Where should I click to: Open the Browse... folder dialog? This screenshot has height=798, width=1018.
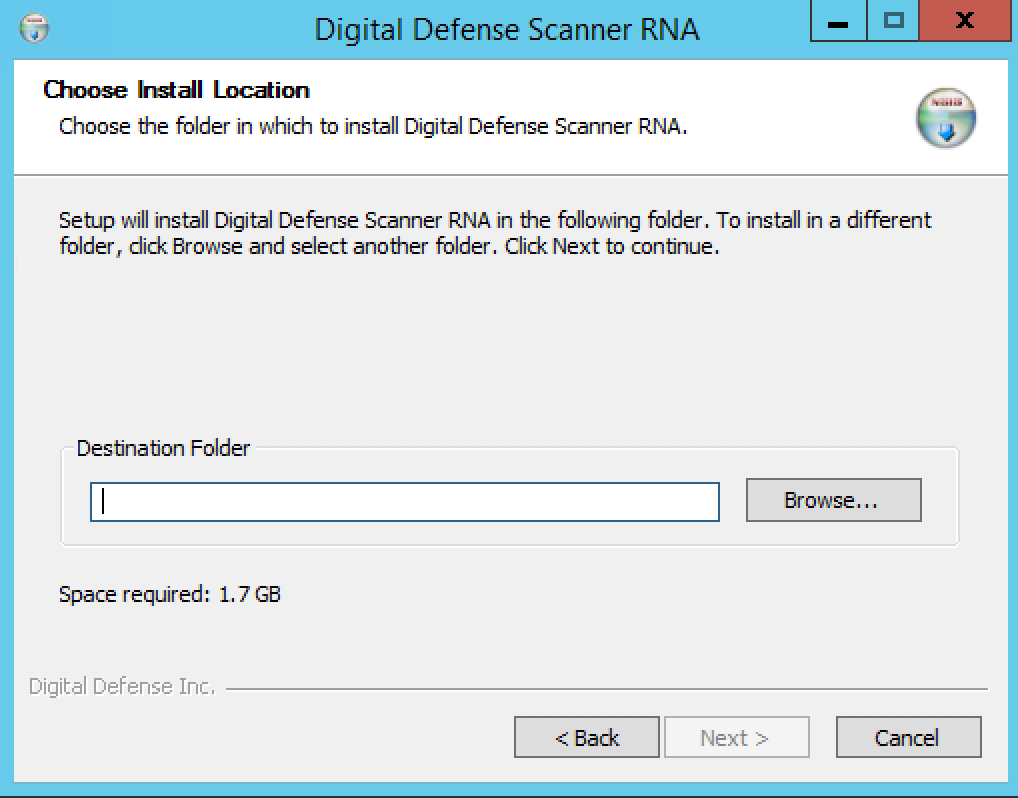834,500
